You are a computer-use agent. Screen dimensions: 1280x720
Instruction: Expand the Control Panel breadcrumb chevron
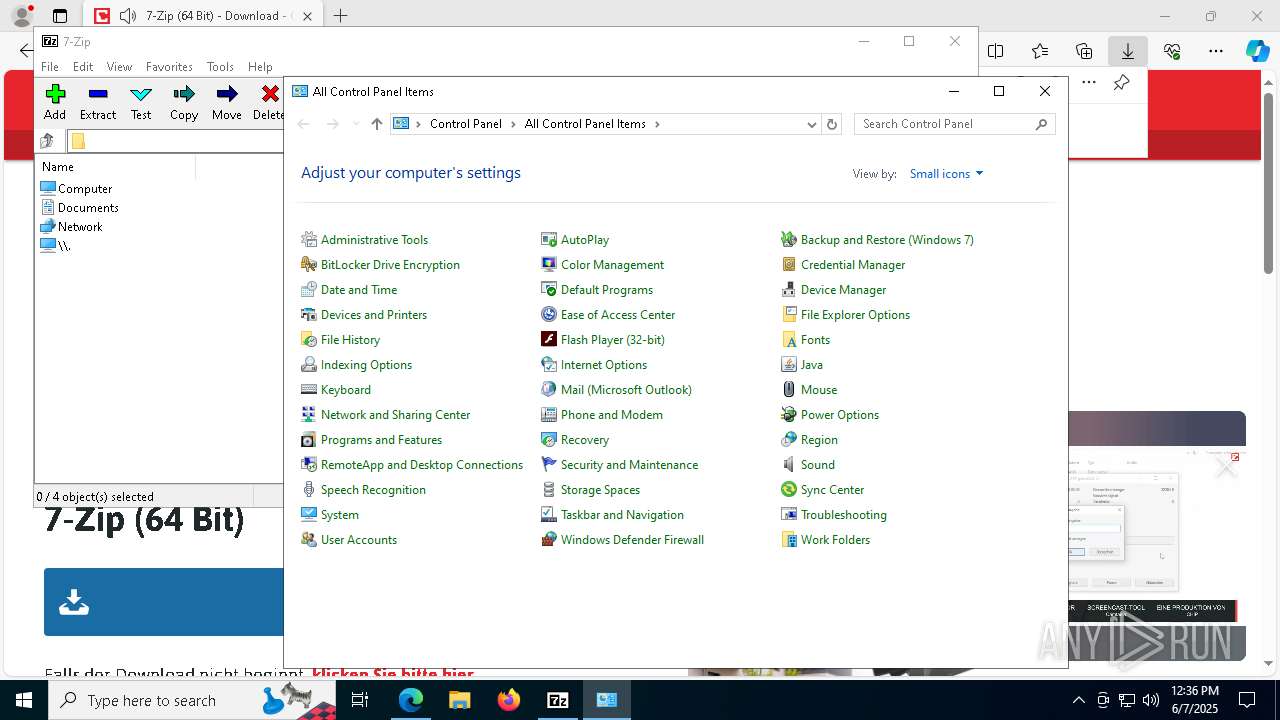(513, 124)
